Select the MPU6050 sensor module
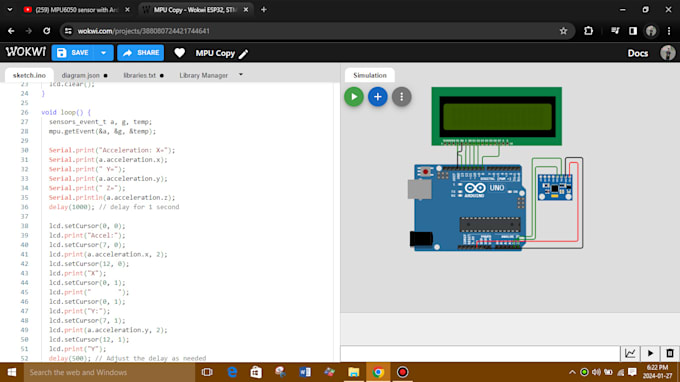 [555, 187]
